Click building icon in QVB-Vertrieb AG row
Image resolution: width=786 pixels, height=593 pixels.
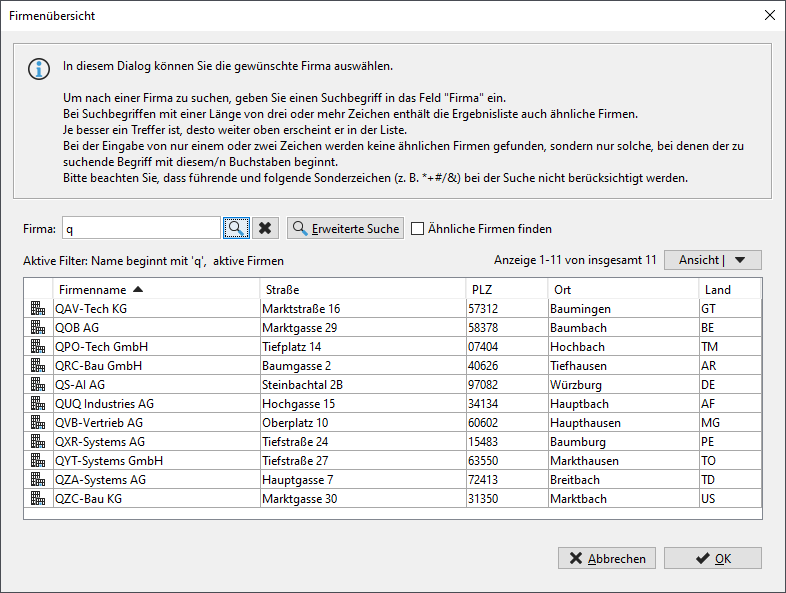pyautogui.click(x=38, y=423)
